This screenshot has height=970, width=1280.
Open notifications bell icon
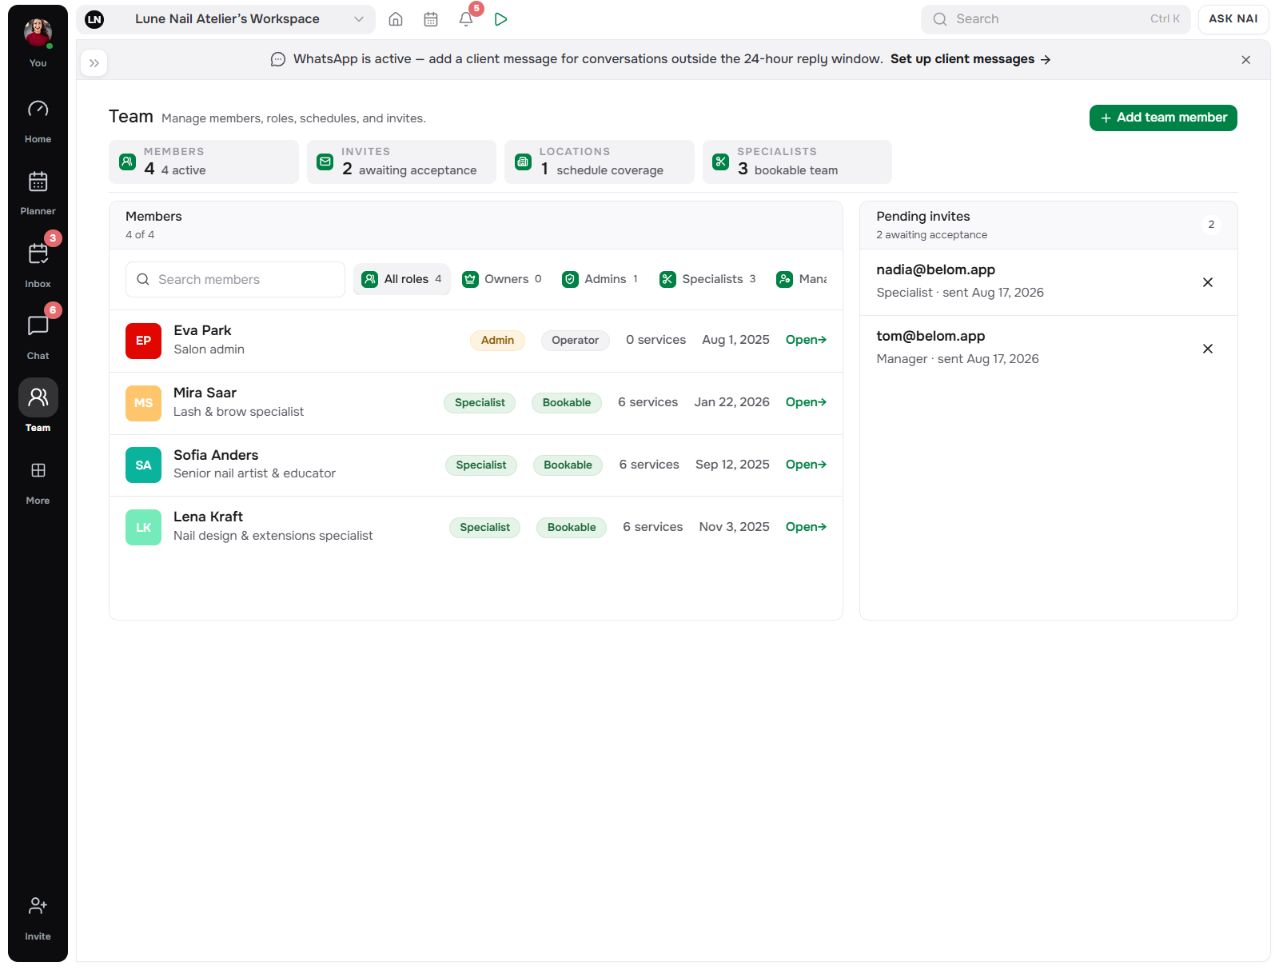(466, 19)
